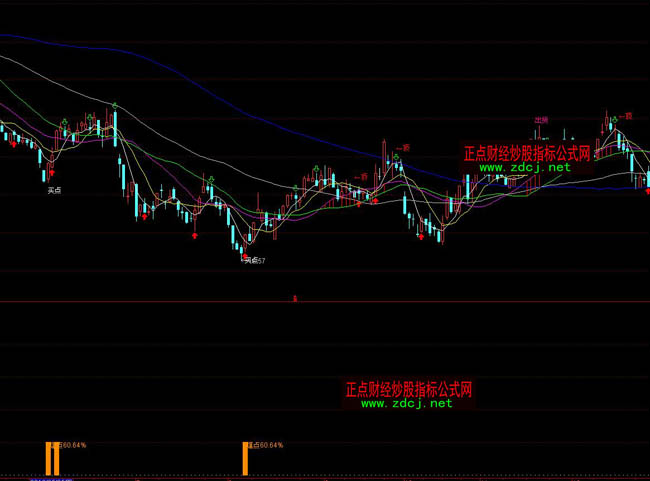Select the left pair of orange signal bars

click(x=52, y=458)
